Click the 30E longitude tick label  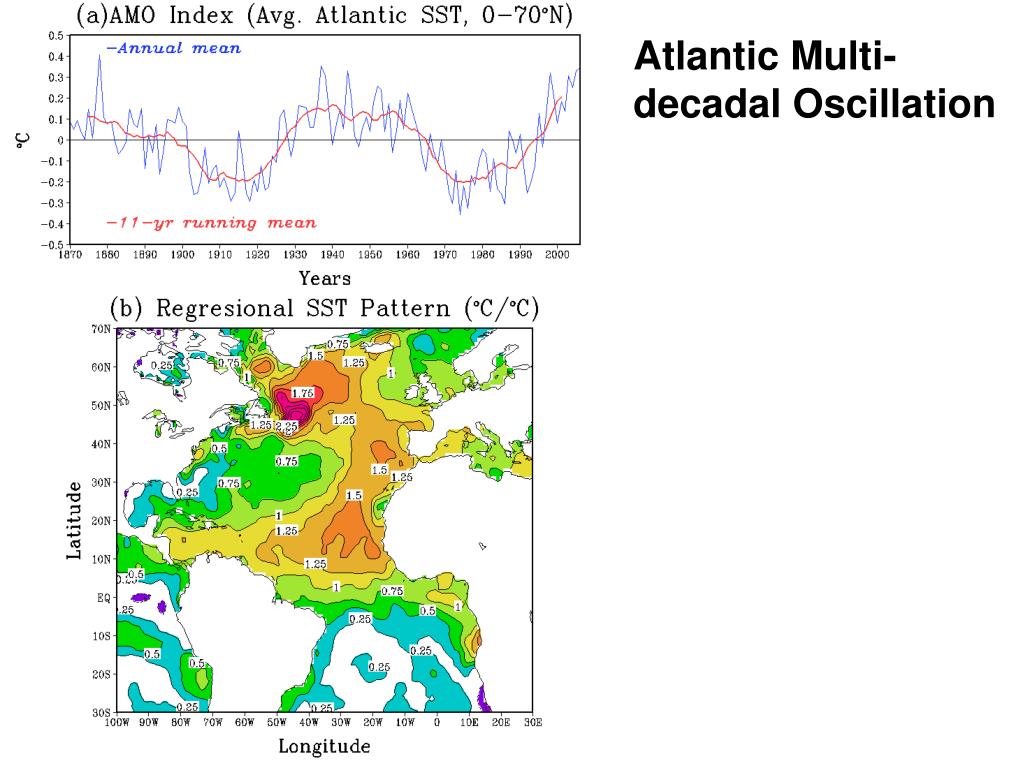pos(533,722)
